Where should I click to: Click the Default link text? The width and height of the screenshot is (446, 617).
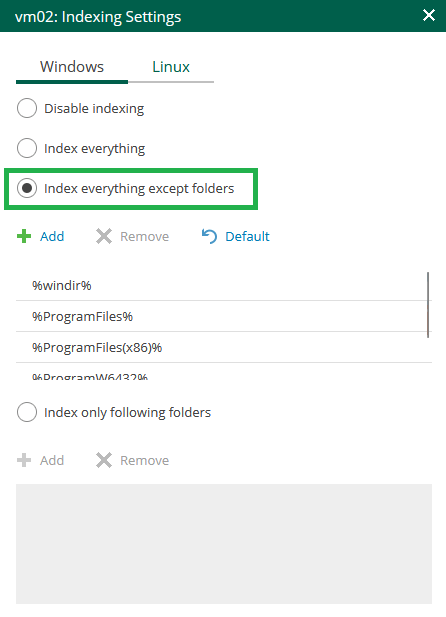point(247,236)
